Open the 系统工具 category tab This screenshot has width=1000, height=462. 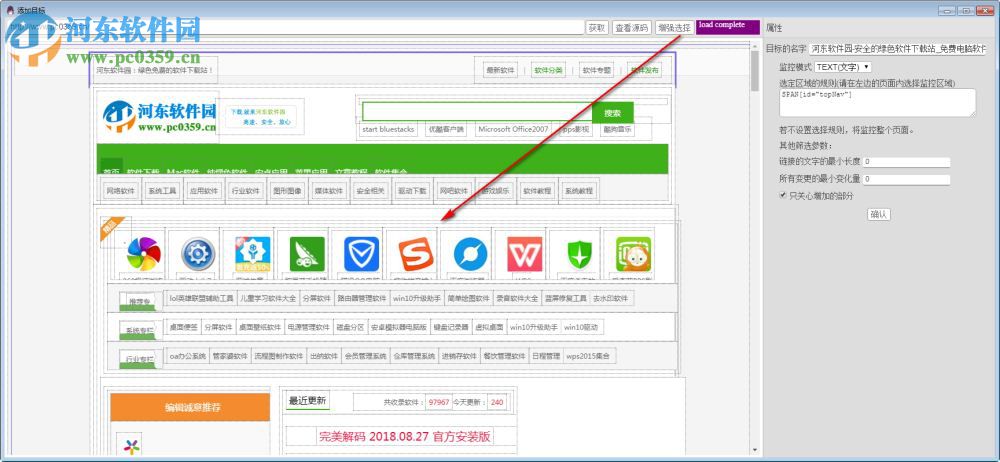coord(162,191)
